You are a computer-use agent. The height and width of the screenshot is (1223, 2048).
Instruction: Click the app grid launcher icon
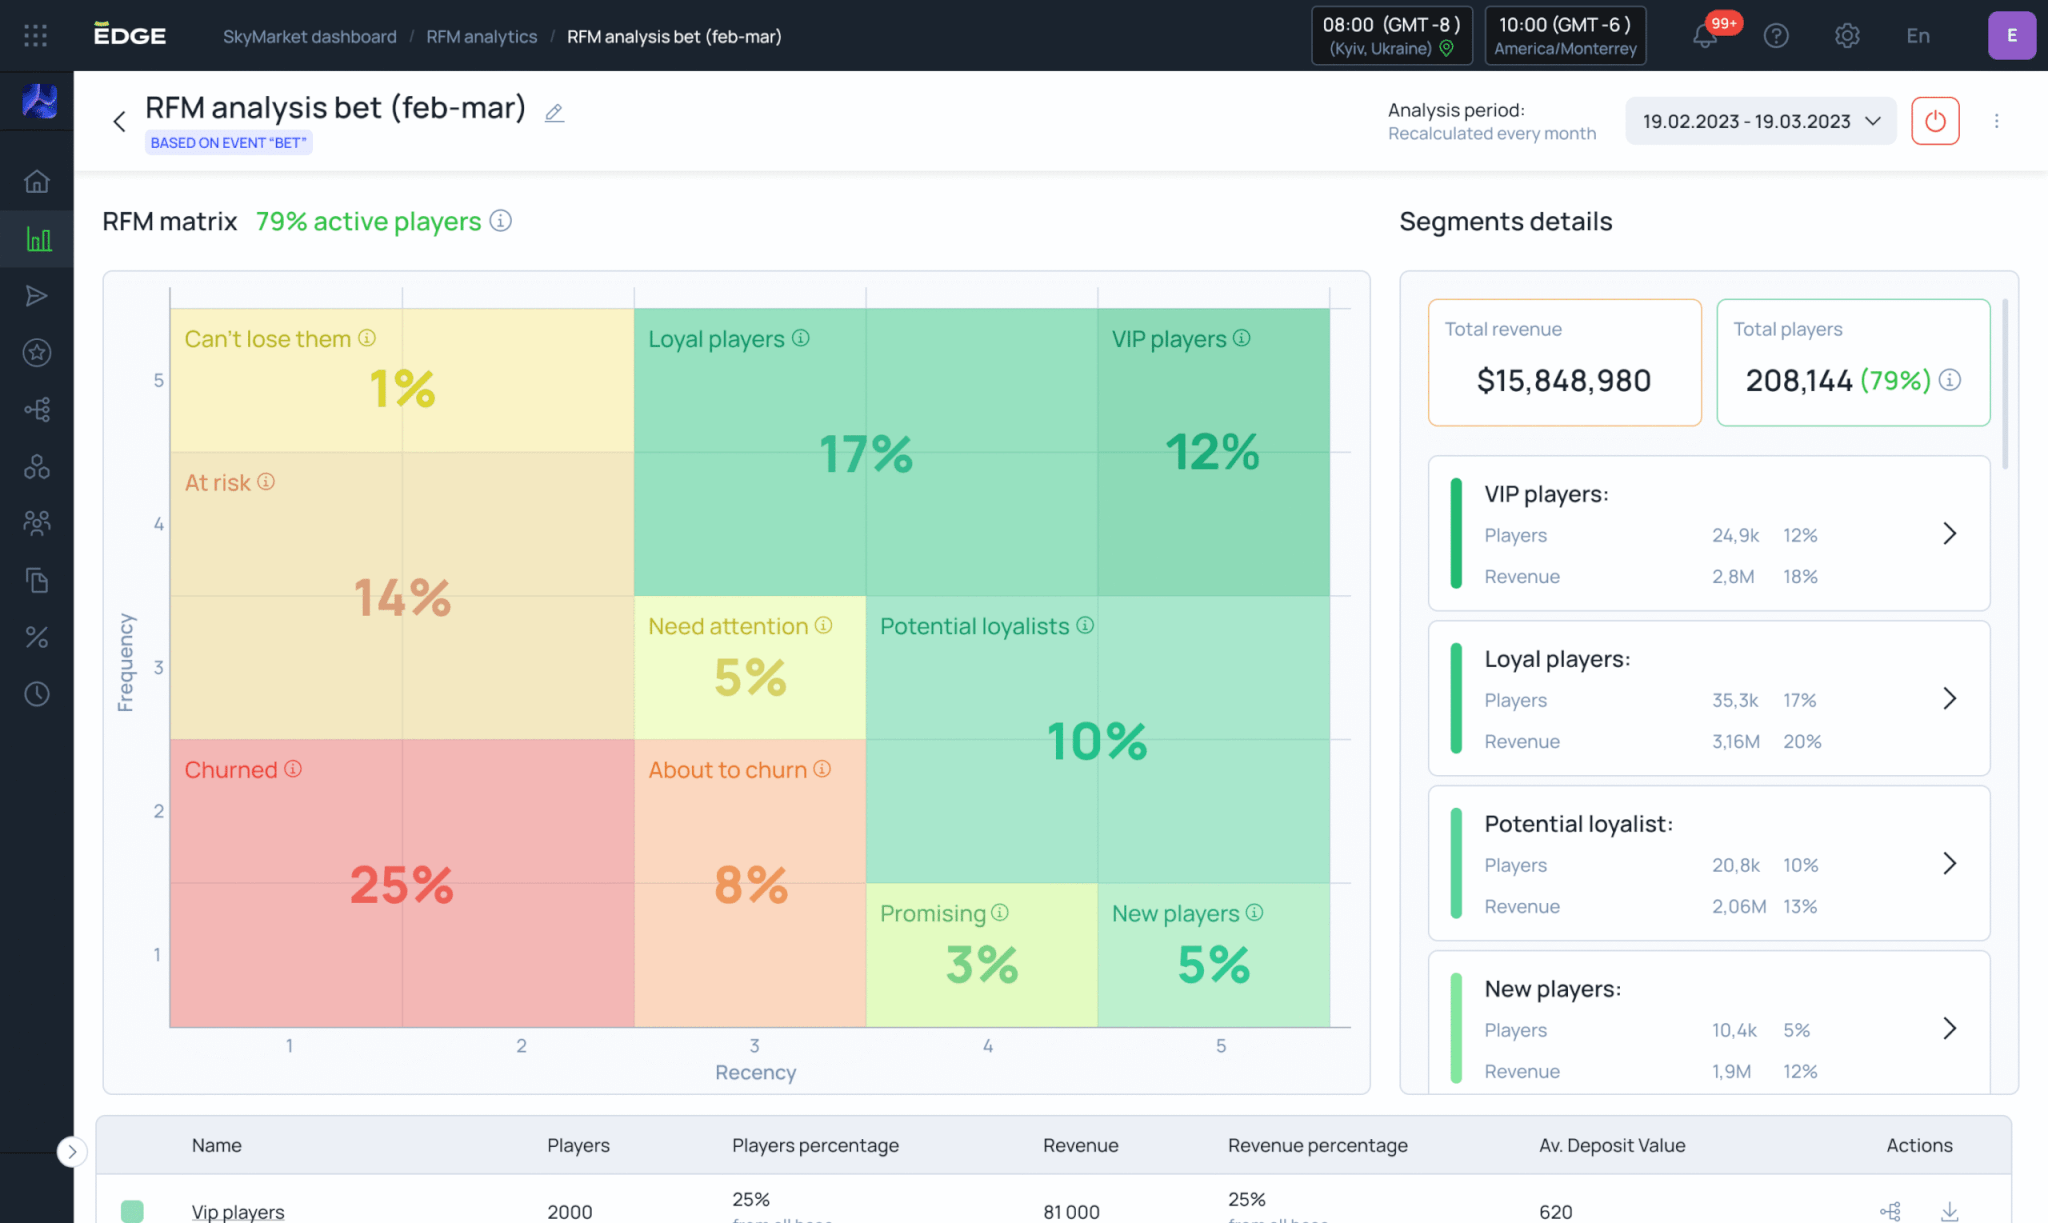[36, 36]
